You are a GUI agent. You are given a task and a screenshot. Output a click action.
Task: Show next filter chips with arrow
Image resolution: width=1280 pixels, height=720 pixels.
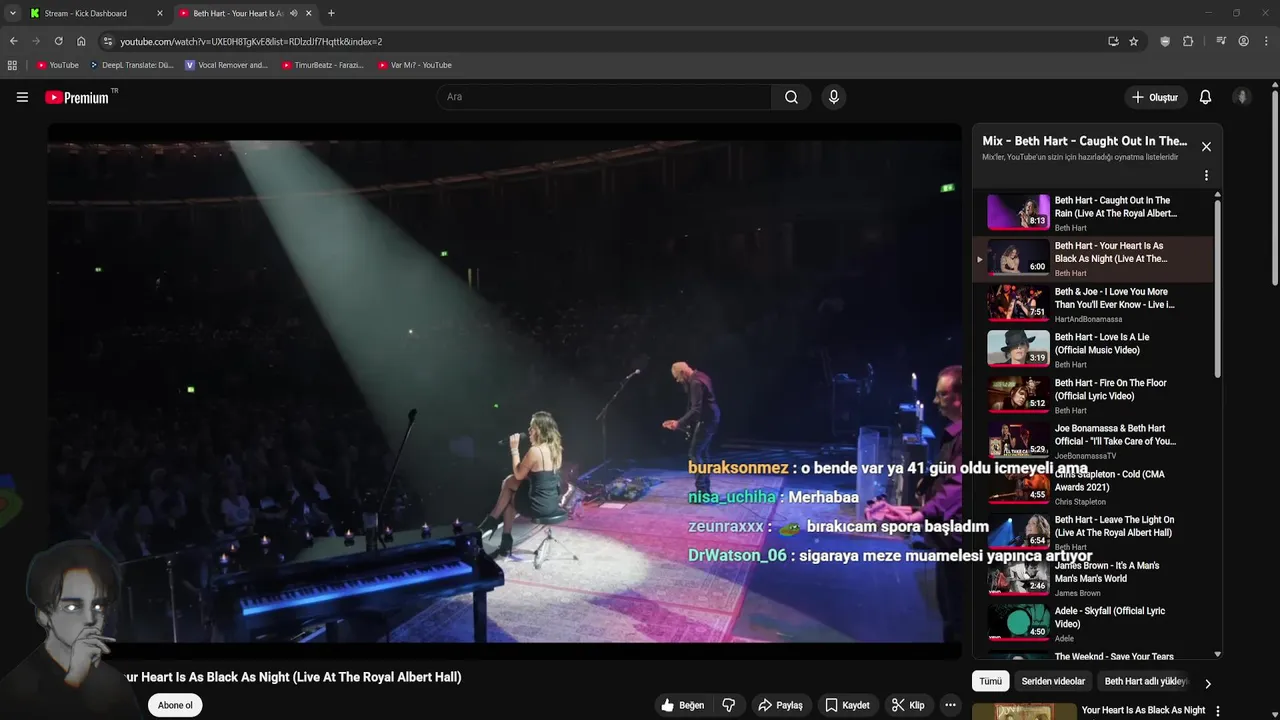click(1207, 683)
